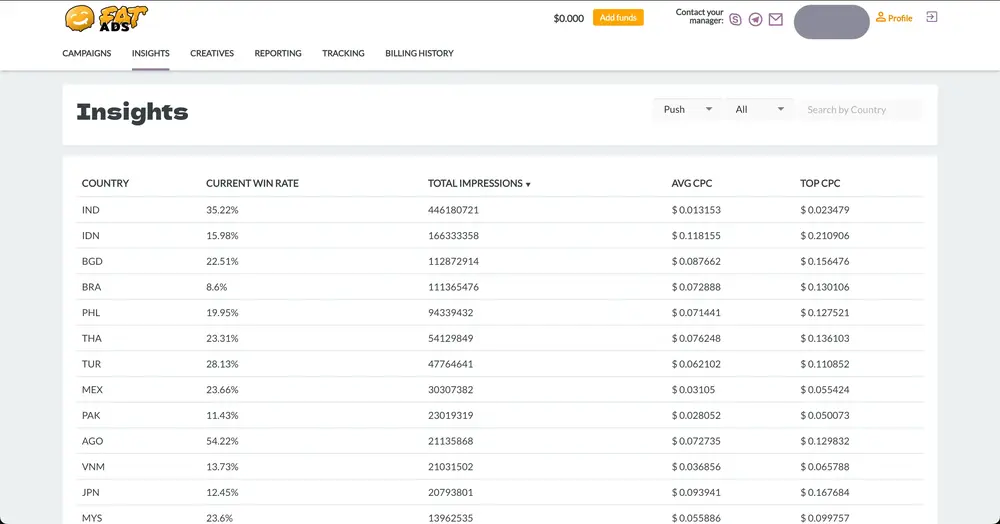
Task: Sort by Current Win Rate header
Action: click(x=252, y=184)
